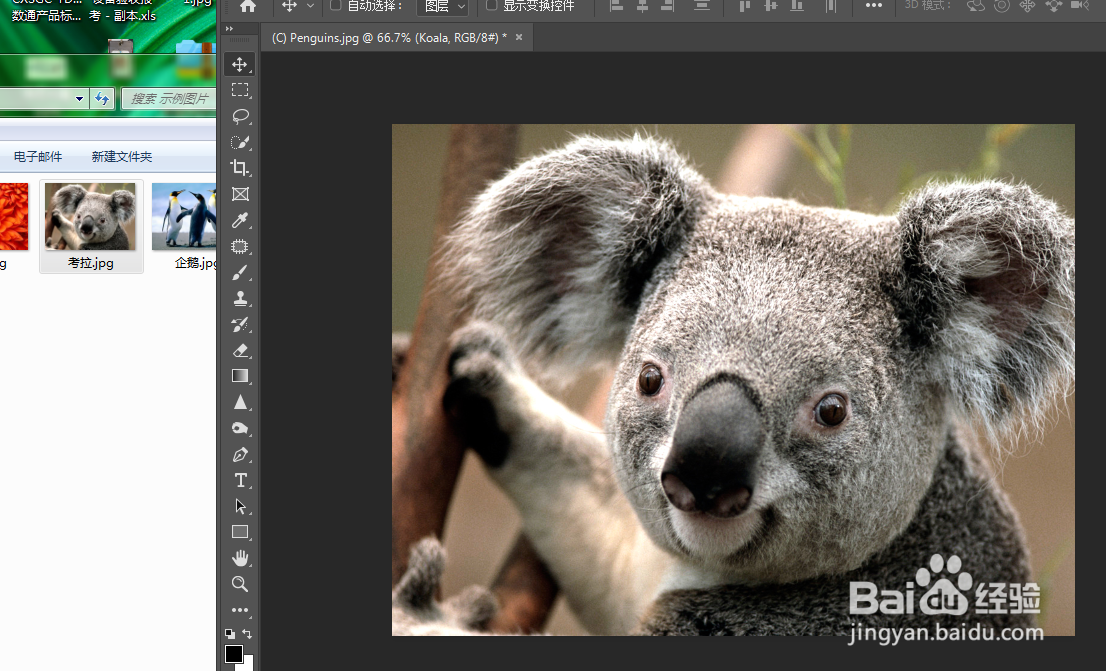Activate the Zoom tool
Image resolution: width=1106 pixels, height=671 pixels.
pos(240,584)
